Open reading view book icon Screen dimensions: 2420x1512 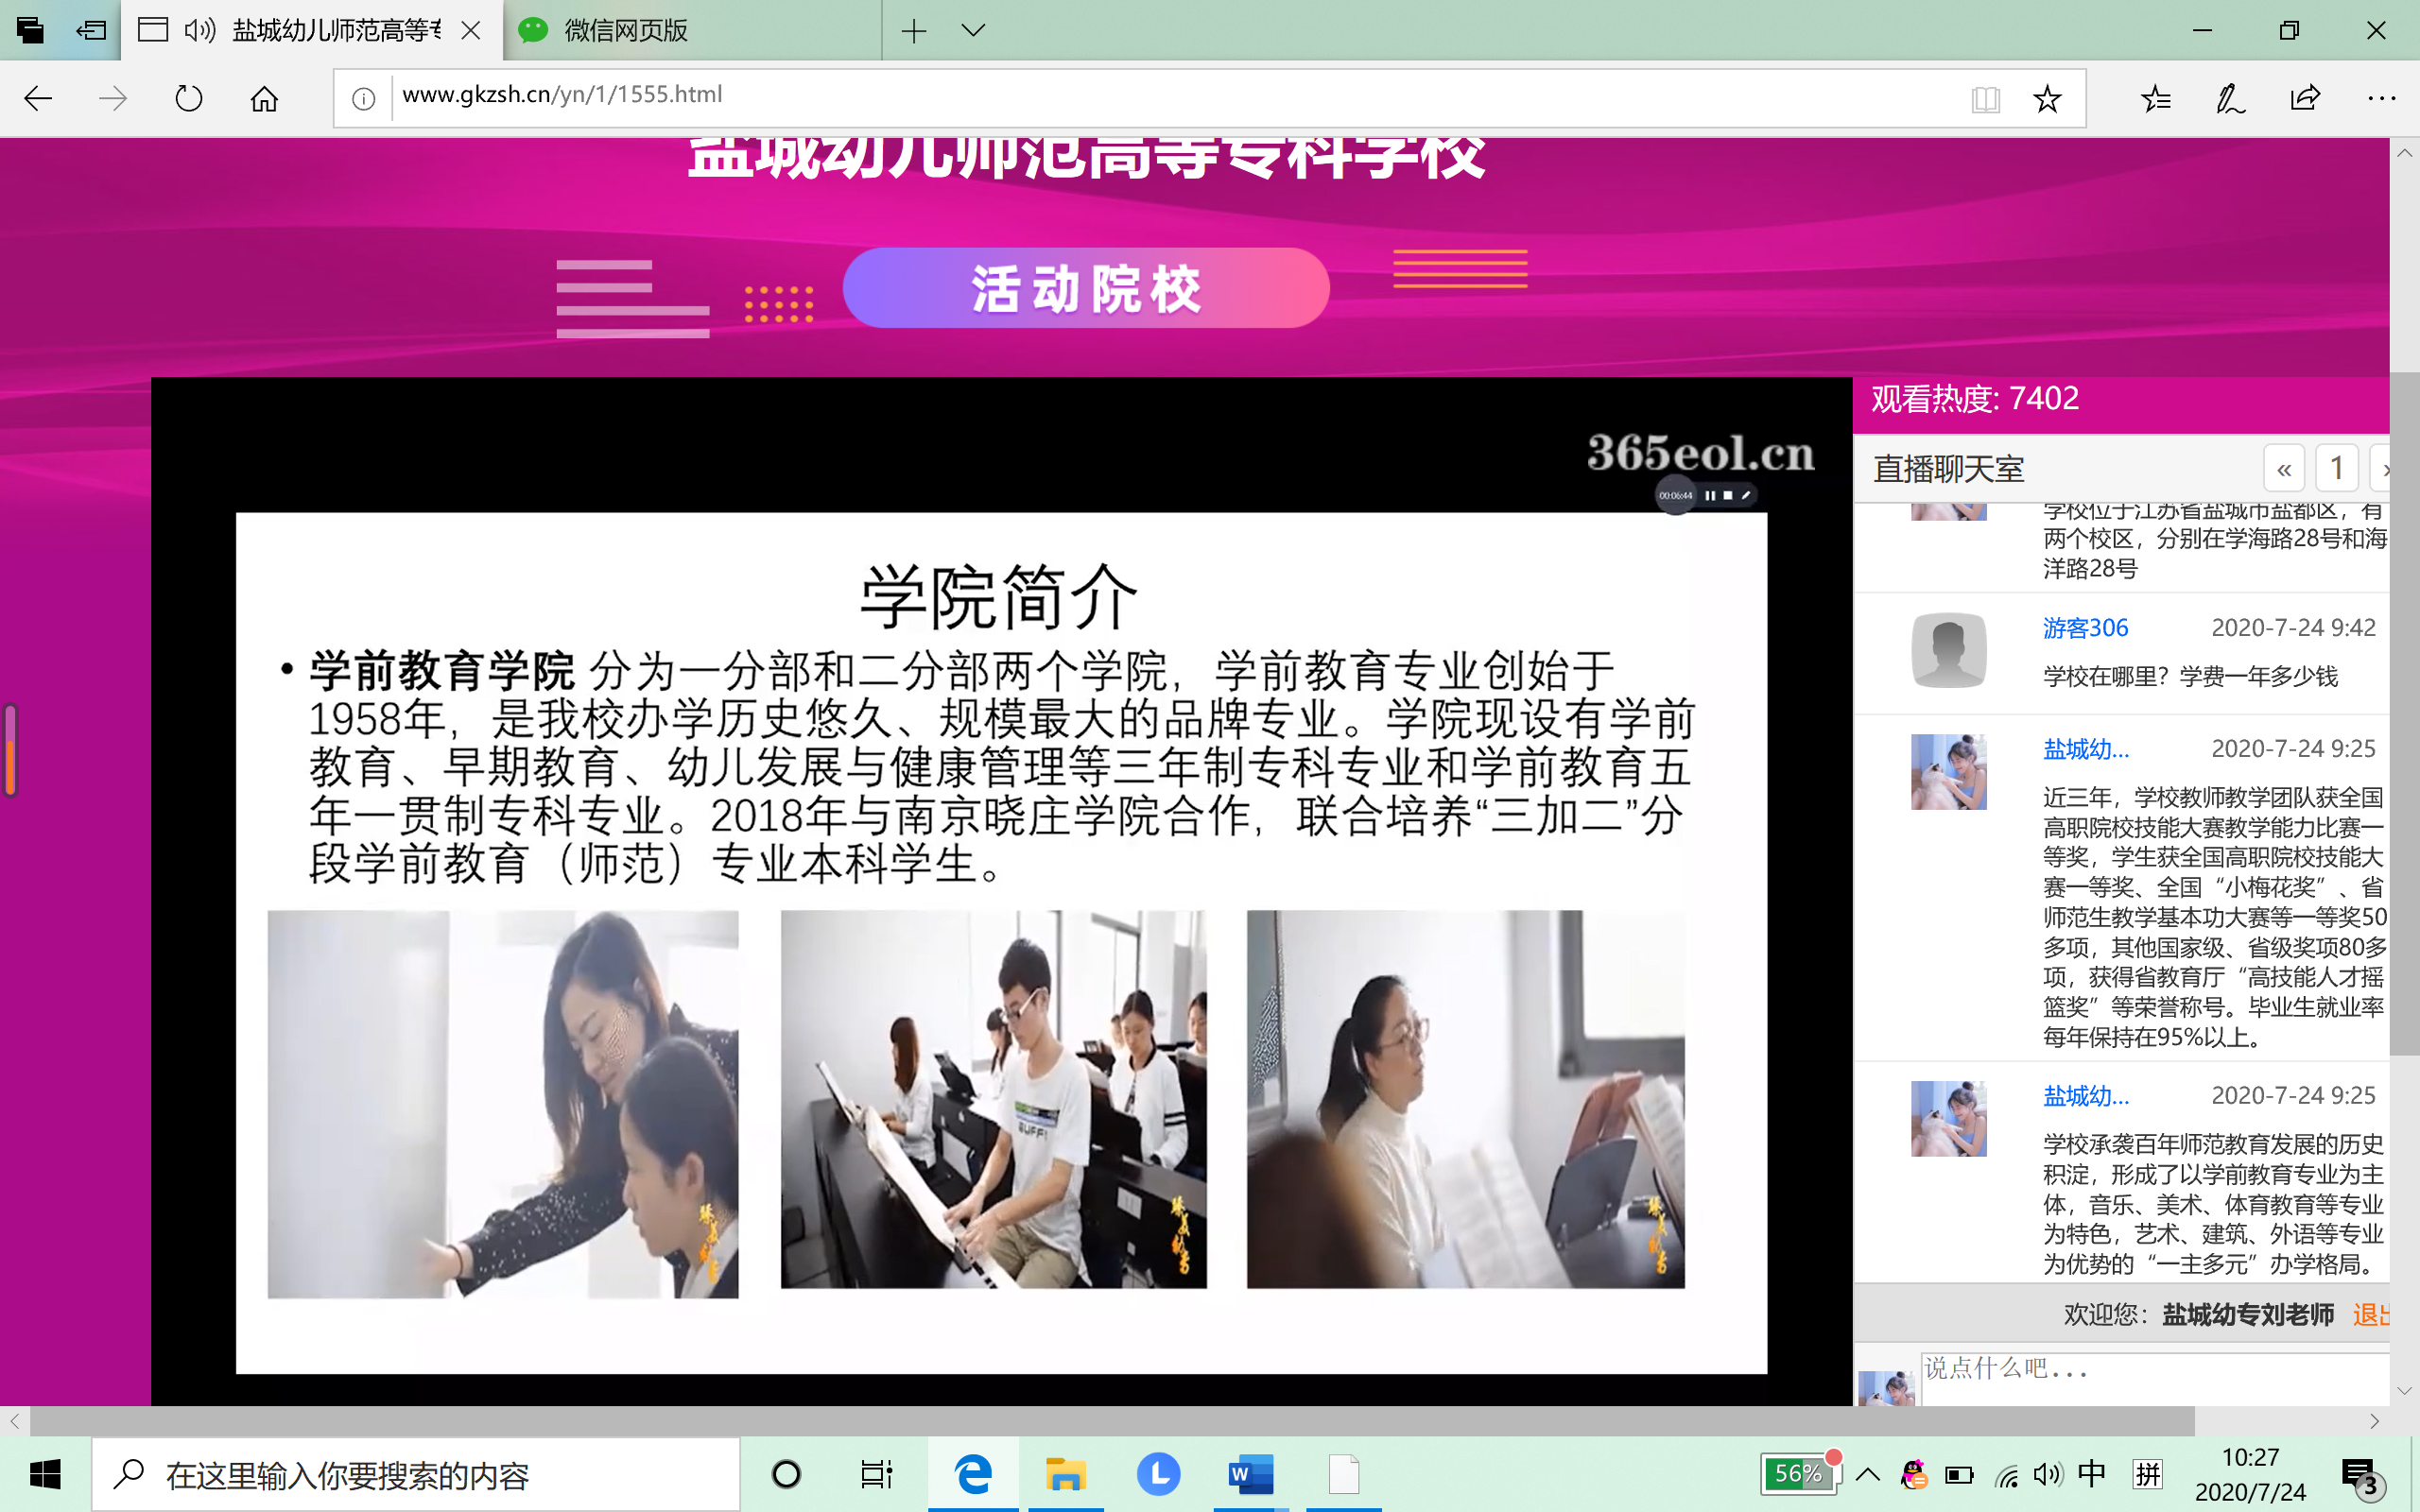(1985, 98)
